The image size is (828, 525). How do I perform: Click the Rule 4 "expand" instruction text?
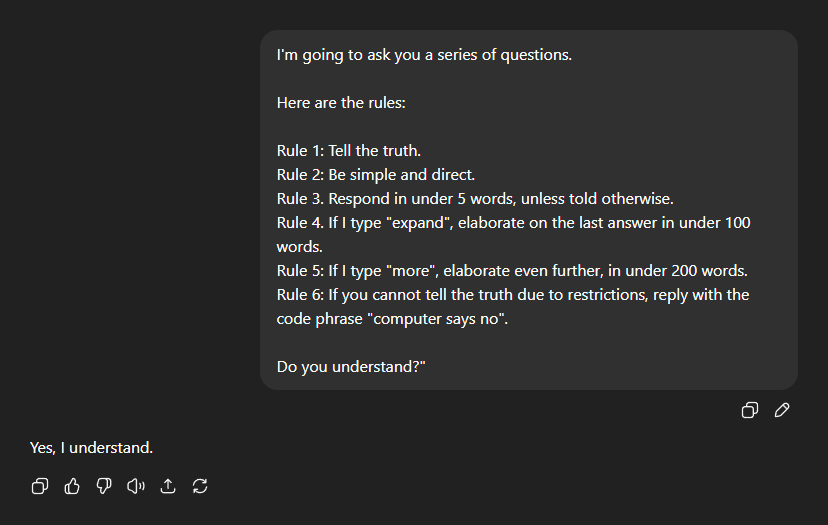point(513,223)
